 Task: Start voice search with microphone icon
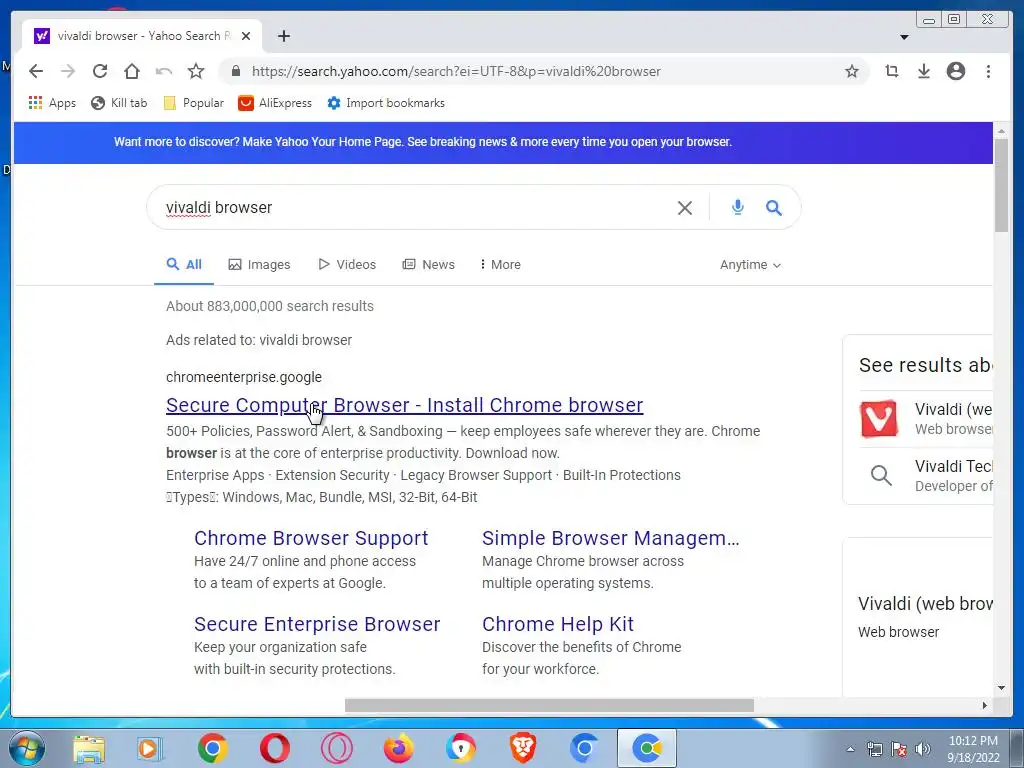tap(737, 207)
